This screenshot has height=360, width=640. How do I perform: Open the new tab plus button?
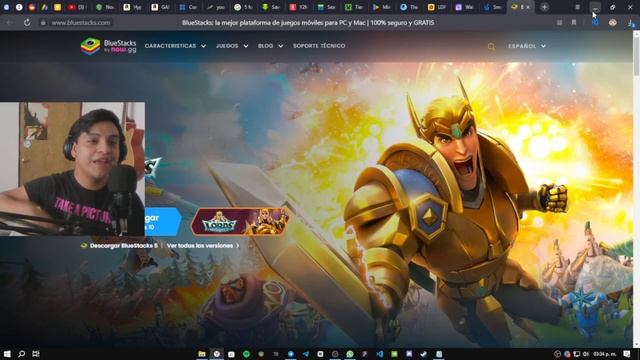pos(544,7)
